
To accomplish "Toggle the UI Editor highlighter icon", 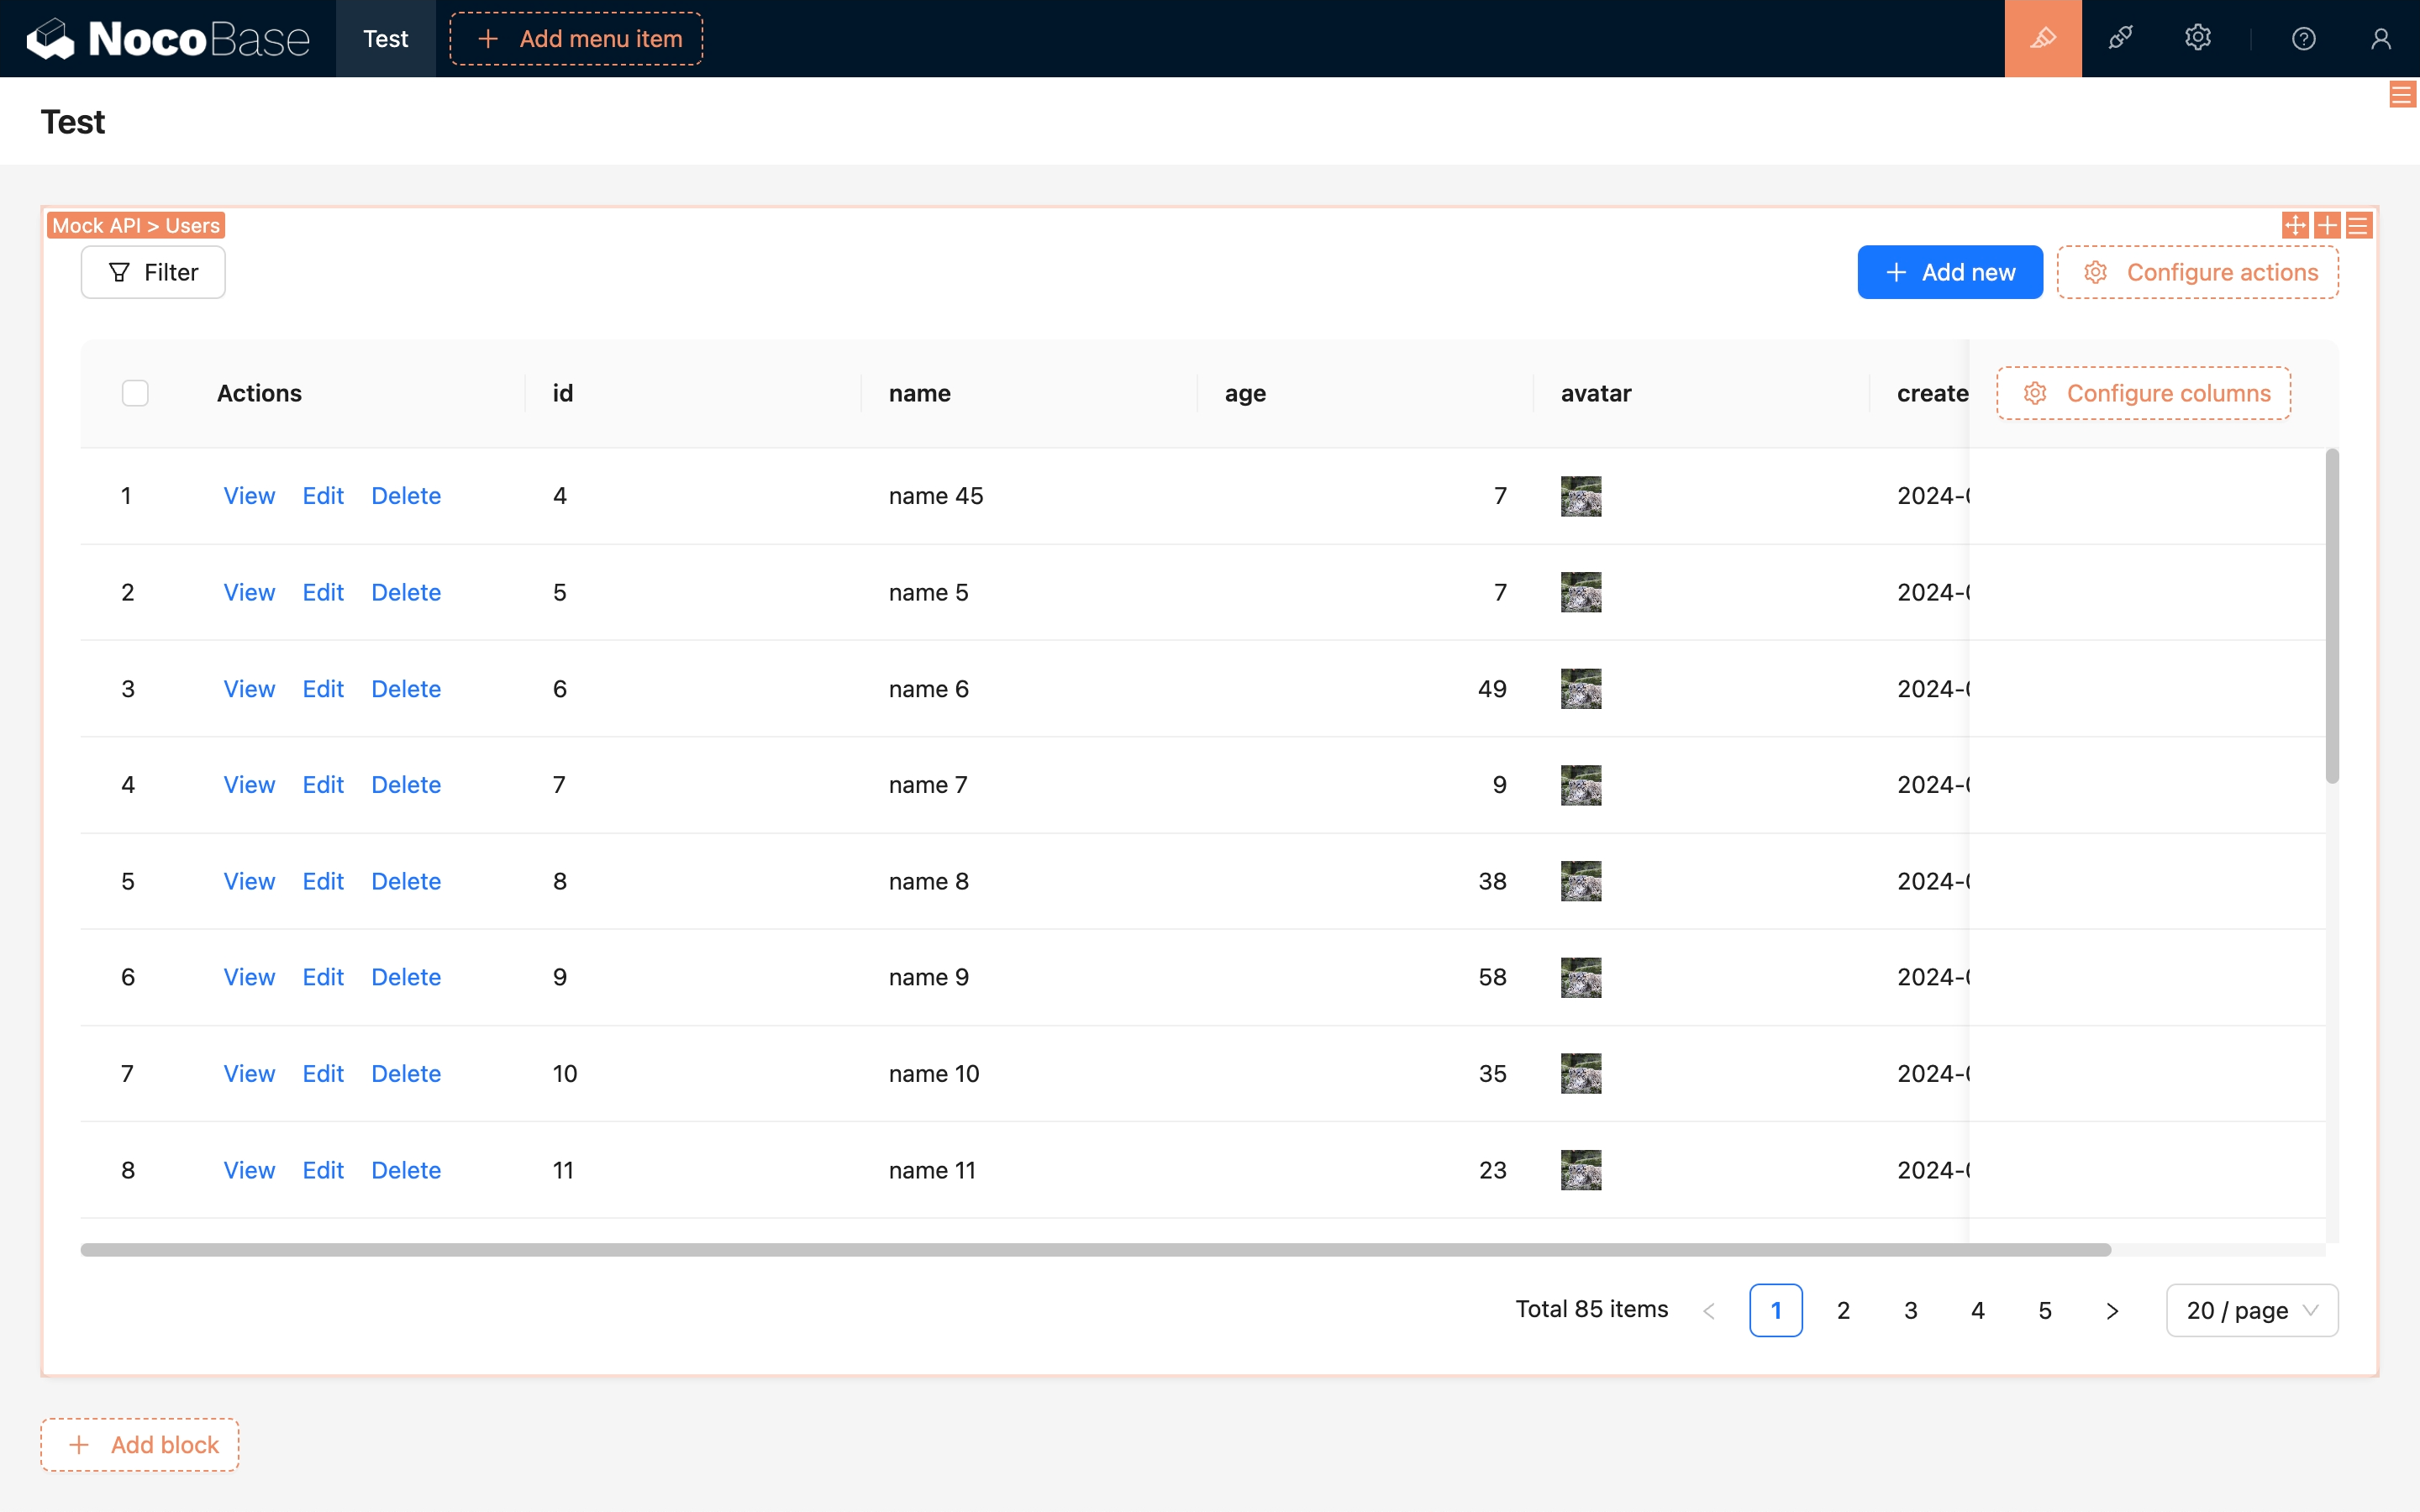I will tap(2042, 38).
